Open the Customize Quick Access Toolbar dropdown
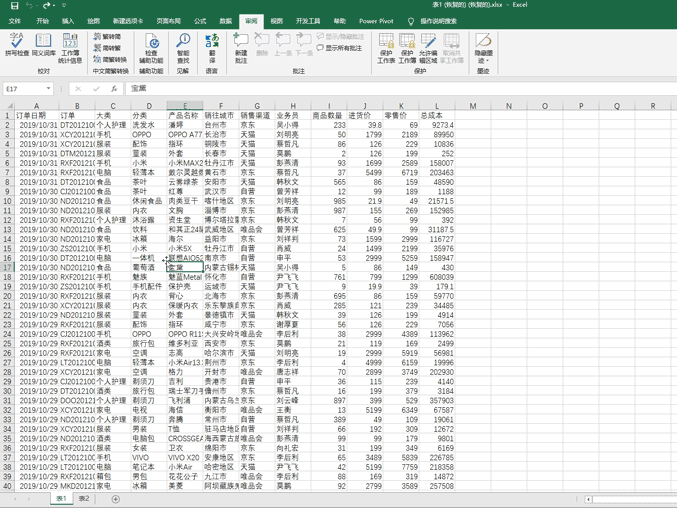Screen dimensions: 677x508 coord(64,6)
